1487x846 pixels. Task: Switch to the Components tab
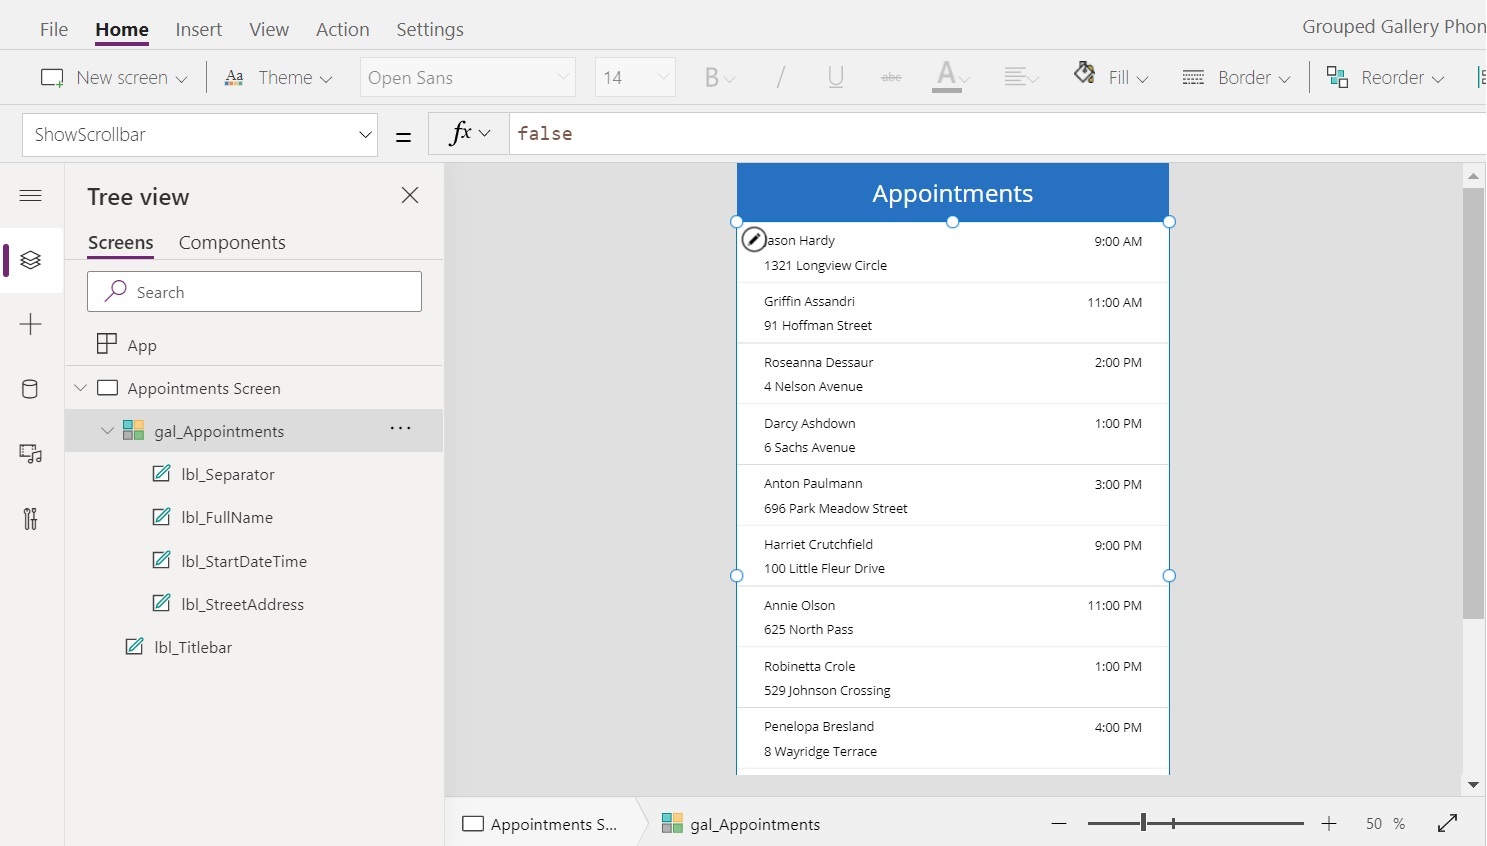[x=232, y=242]
